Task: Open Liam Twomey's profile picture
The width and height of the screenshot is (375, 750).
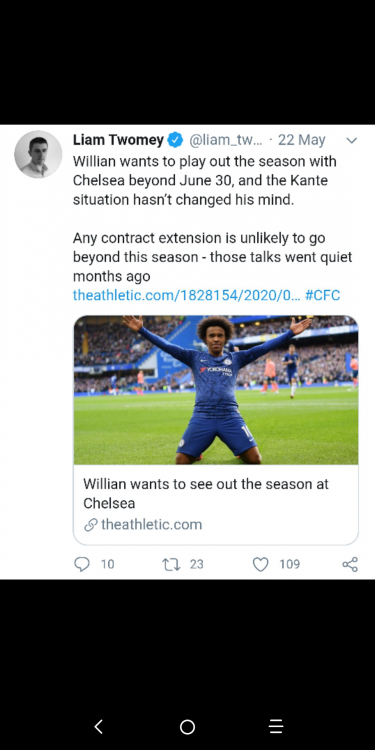Action: pyautogui.click(x=38, y=154)
